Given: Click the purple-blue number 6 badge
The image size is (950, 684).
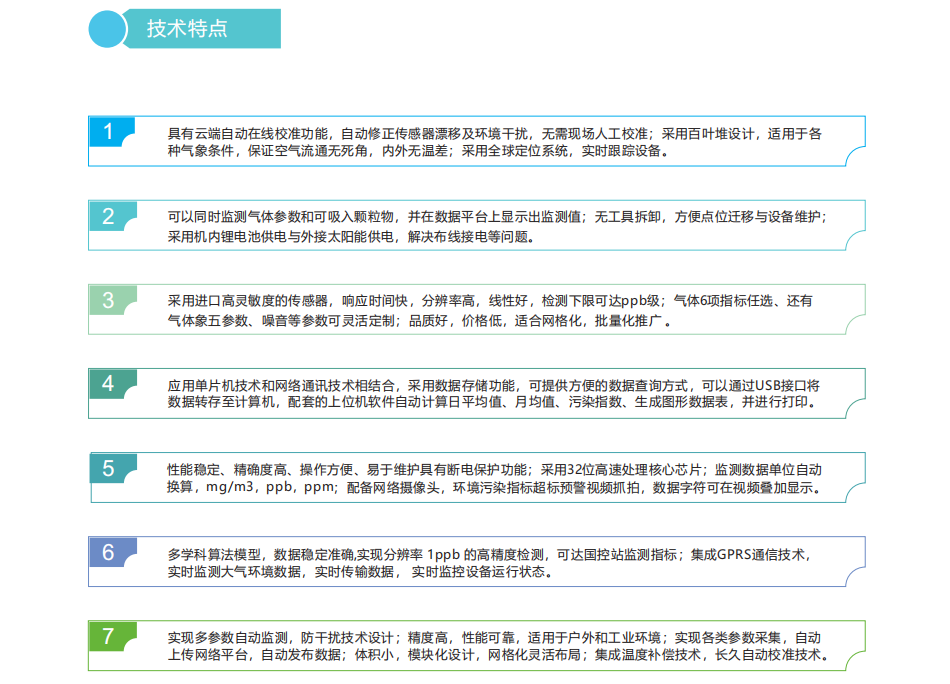Looking at the screenshot, I should [x=110, y=552].
